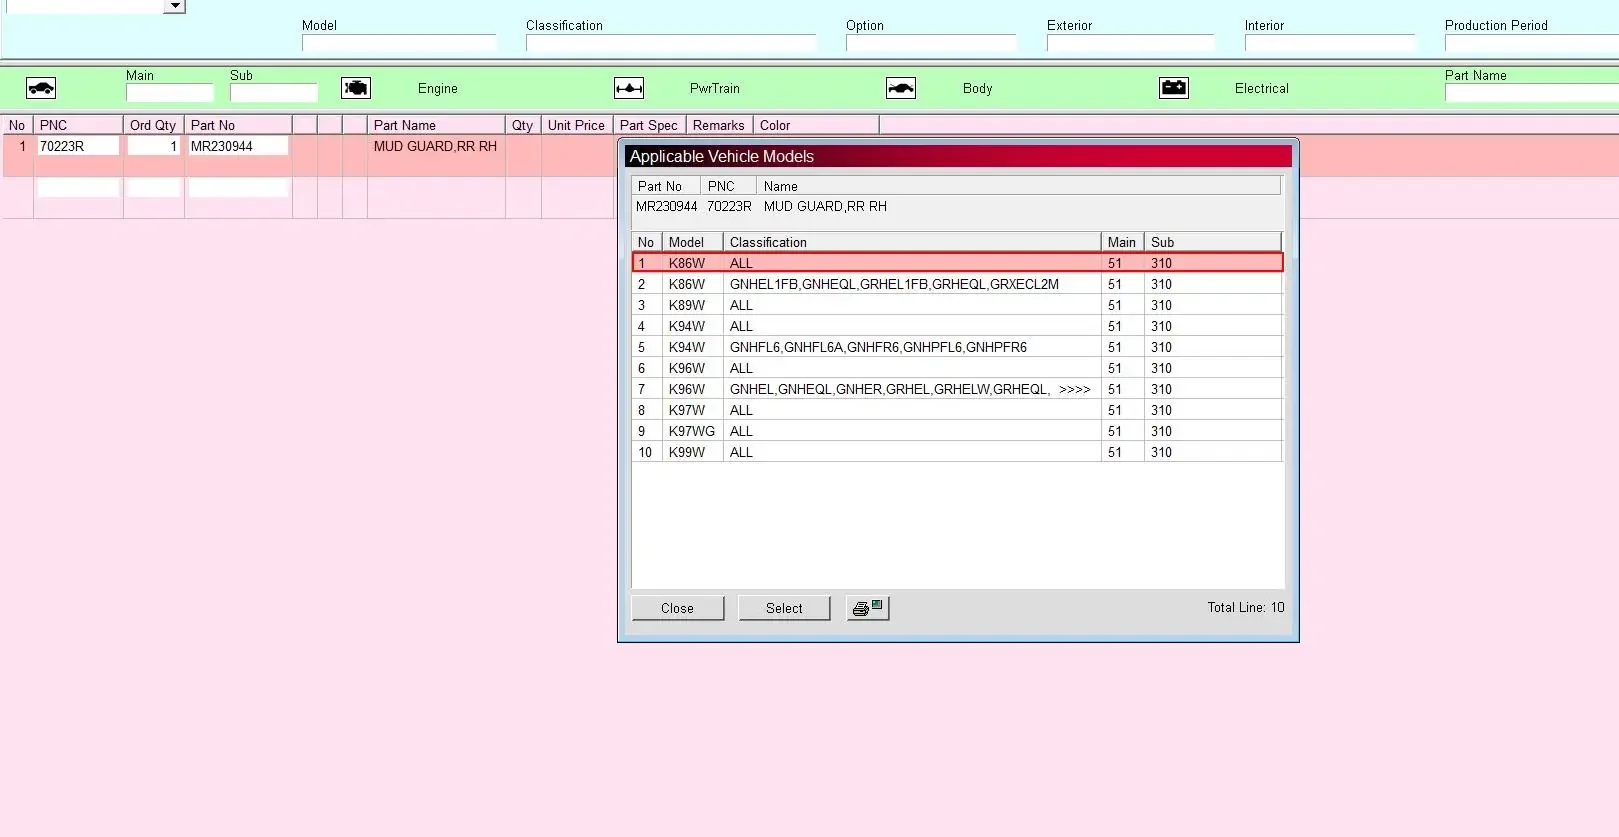1619x837 pixels.
Task: Click the Sub group input field
Action: (x=273, y=93)
